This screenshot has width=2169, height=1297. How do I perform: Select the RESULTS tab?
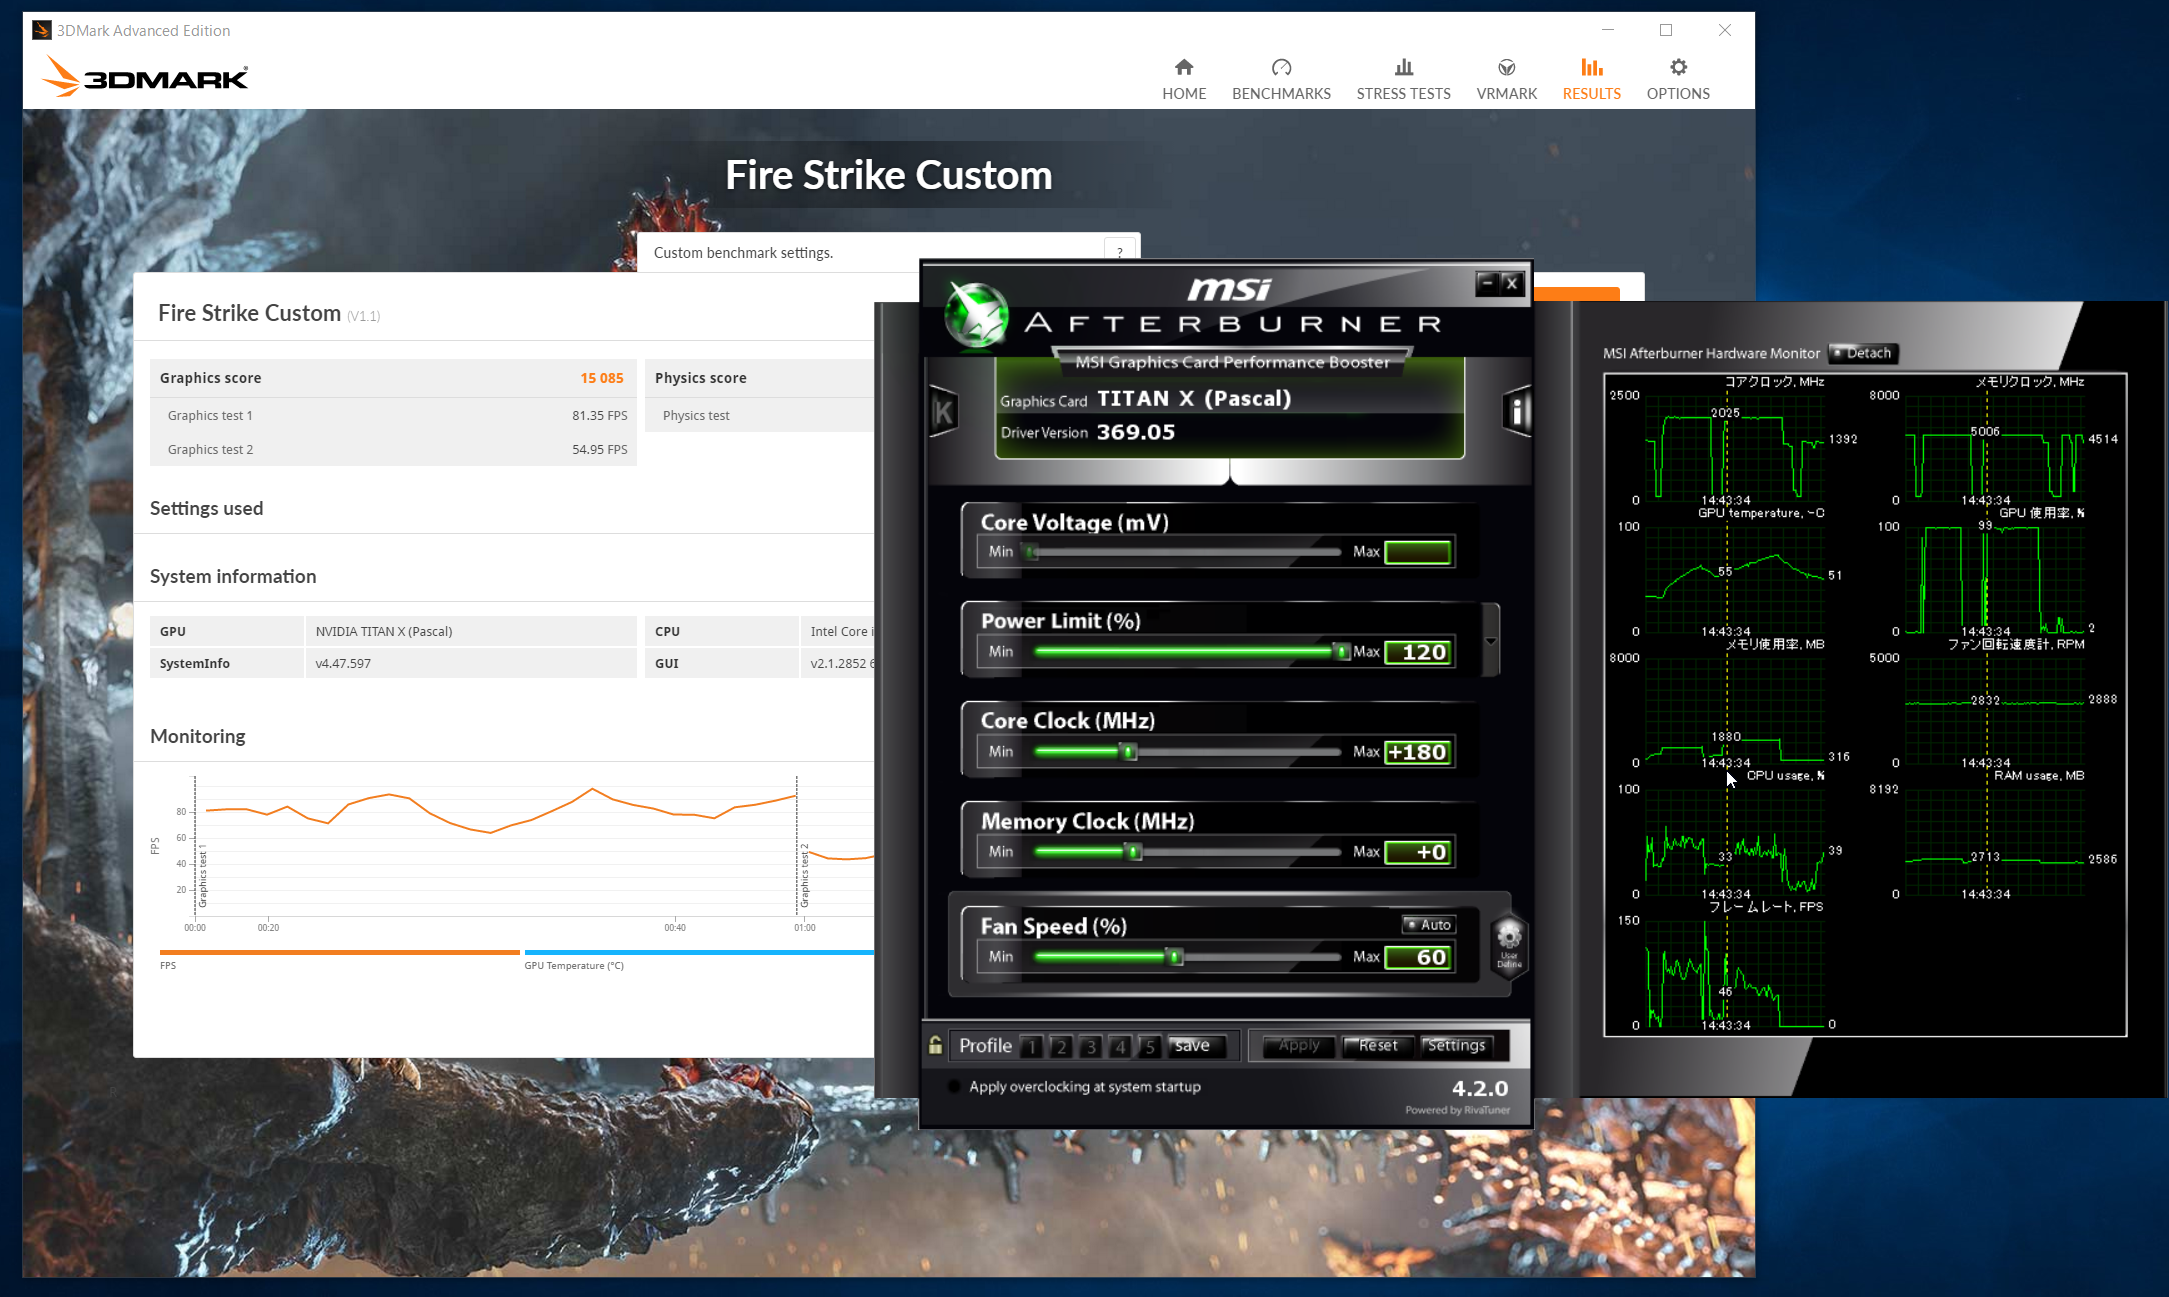click(1591, 79)
